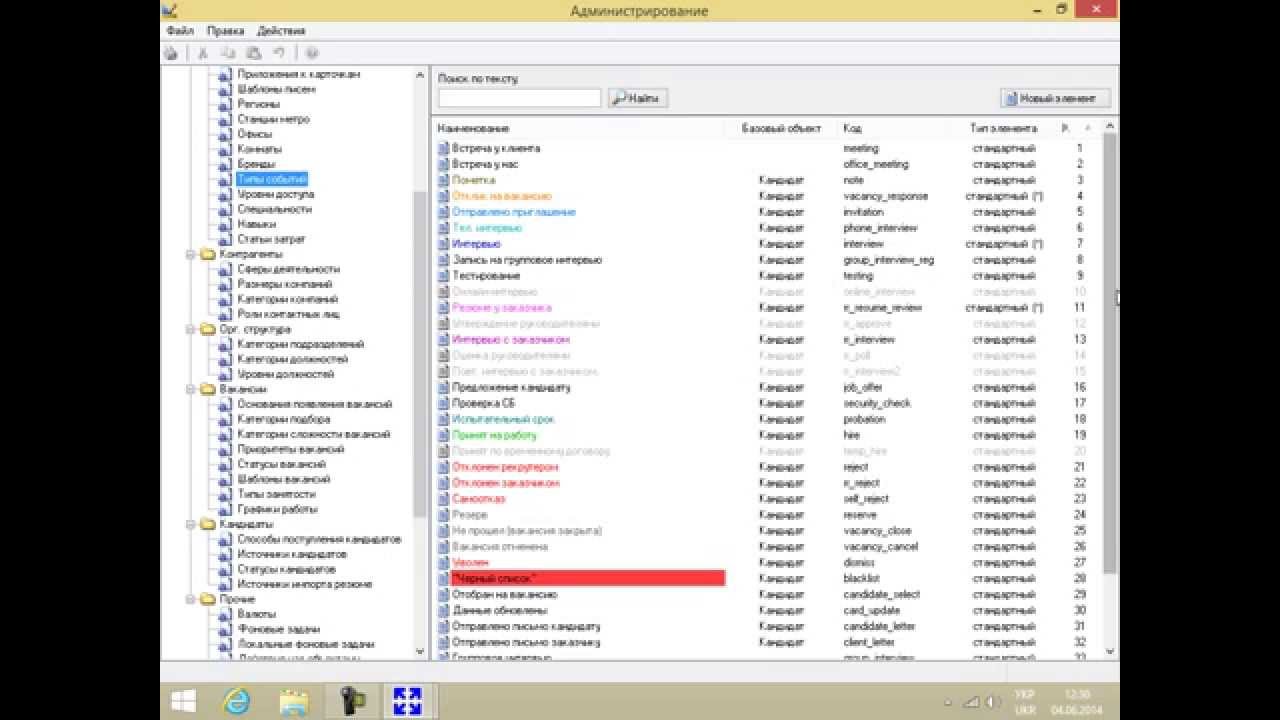Select 'Типы событий' in the tree
The height and width of the screenshot is (720, 1280).
(272, 179)
